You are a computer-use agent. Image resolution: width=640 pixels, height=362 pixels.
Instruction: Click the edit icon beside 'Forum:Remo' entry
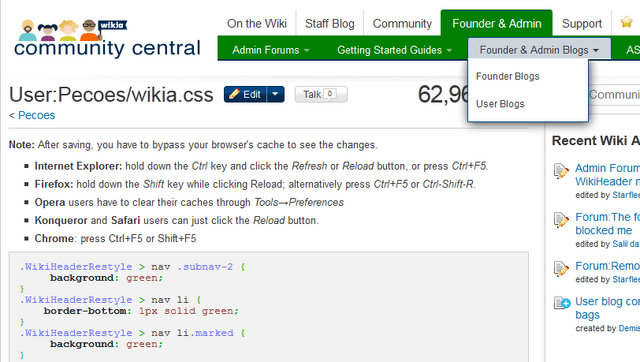pos(561,269)
